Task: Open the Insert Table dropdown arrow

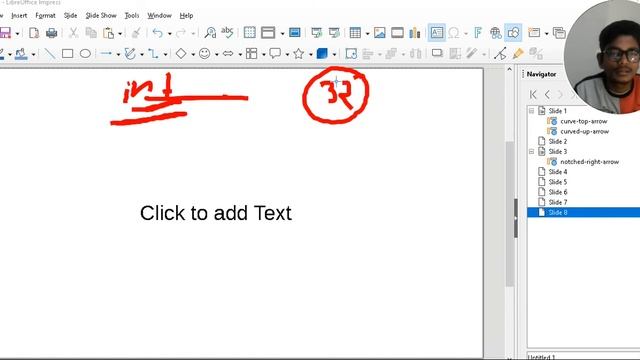Action: pos(367,33)
